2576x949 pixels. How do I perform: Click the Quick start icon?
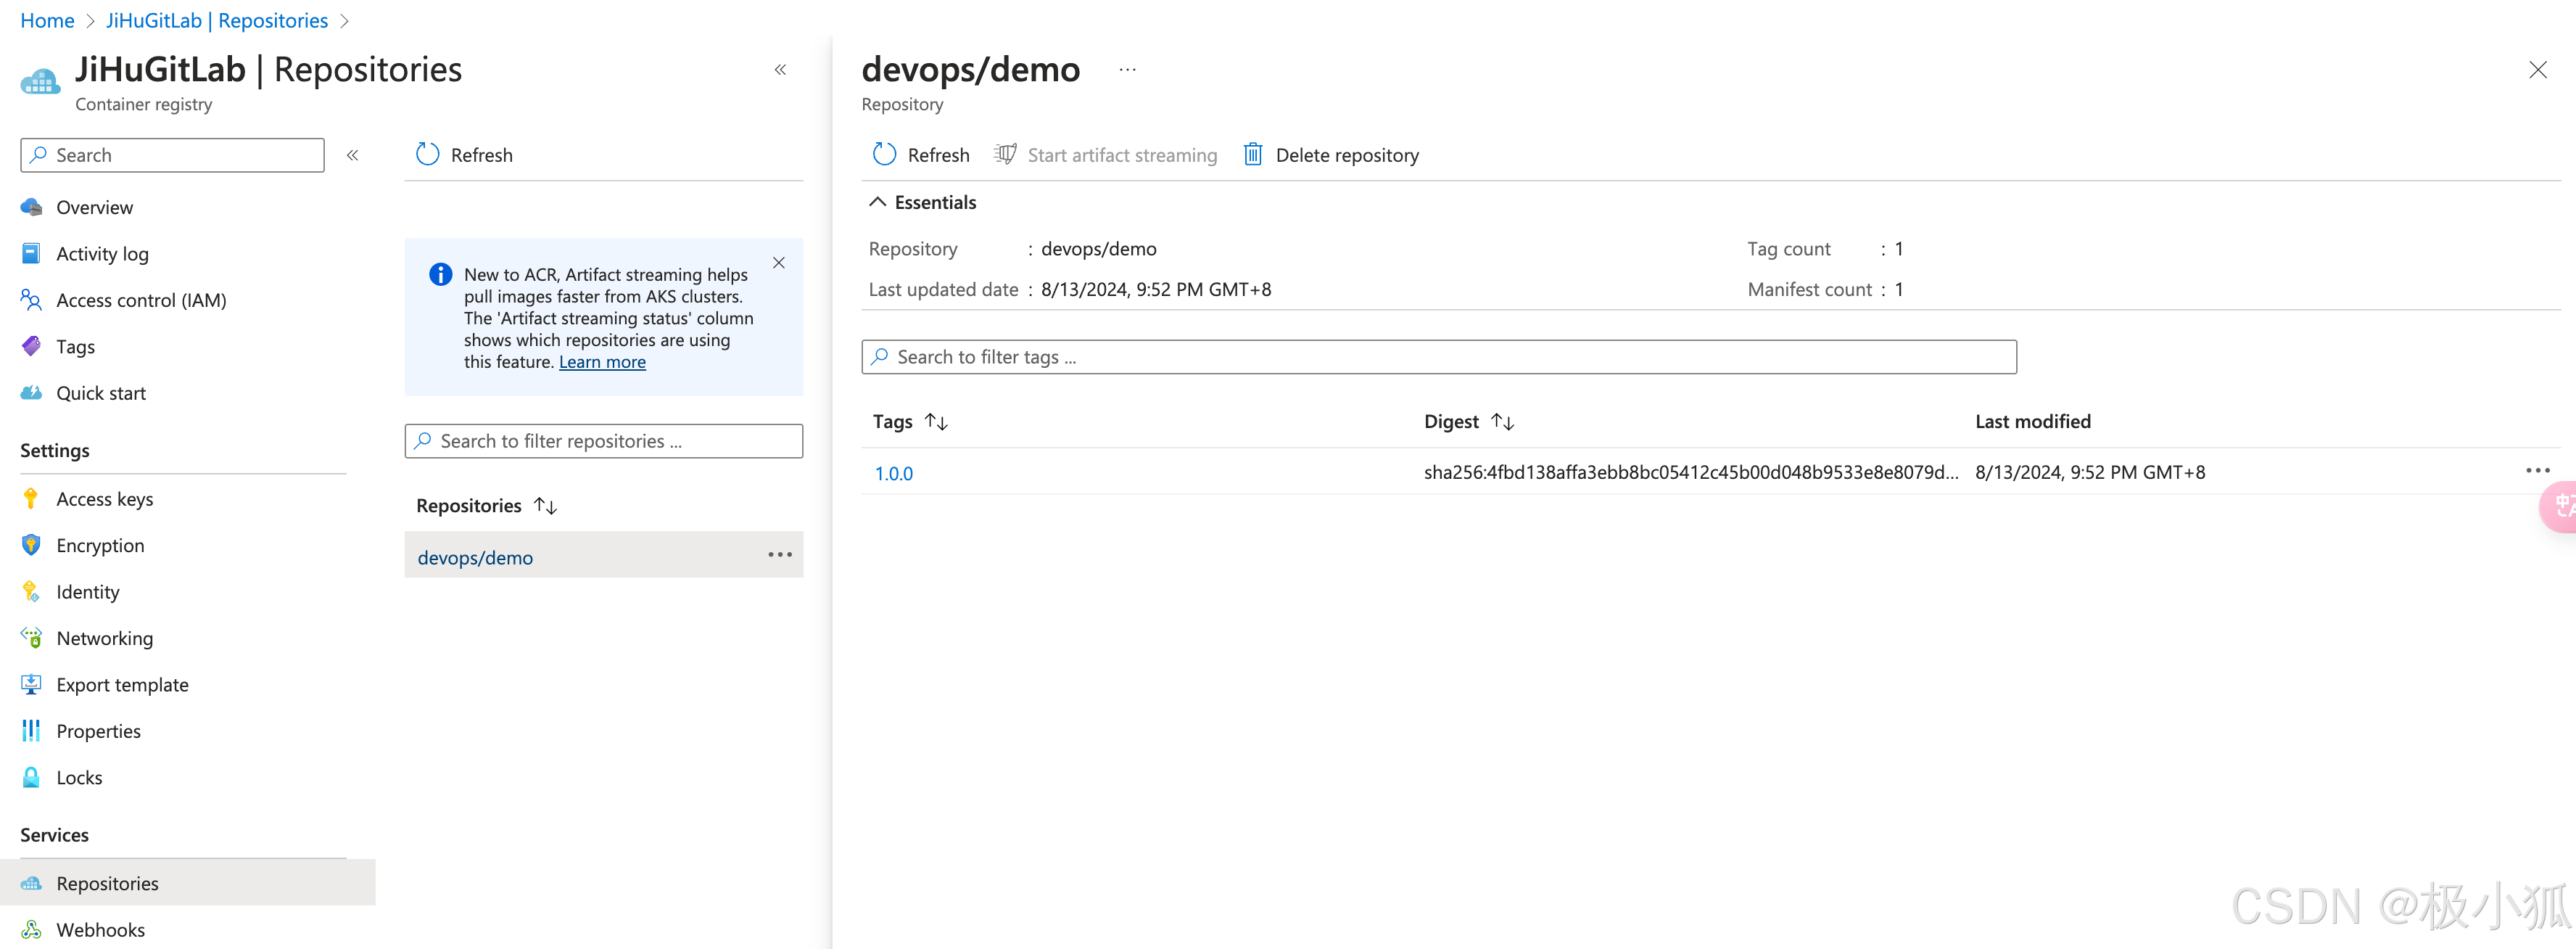pyautogui.click(x=31, y=393)
